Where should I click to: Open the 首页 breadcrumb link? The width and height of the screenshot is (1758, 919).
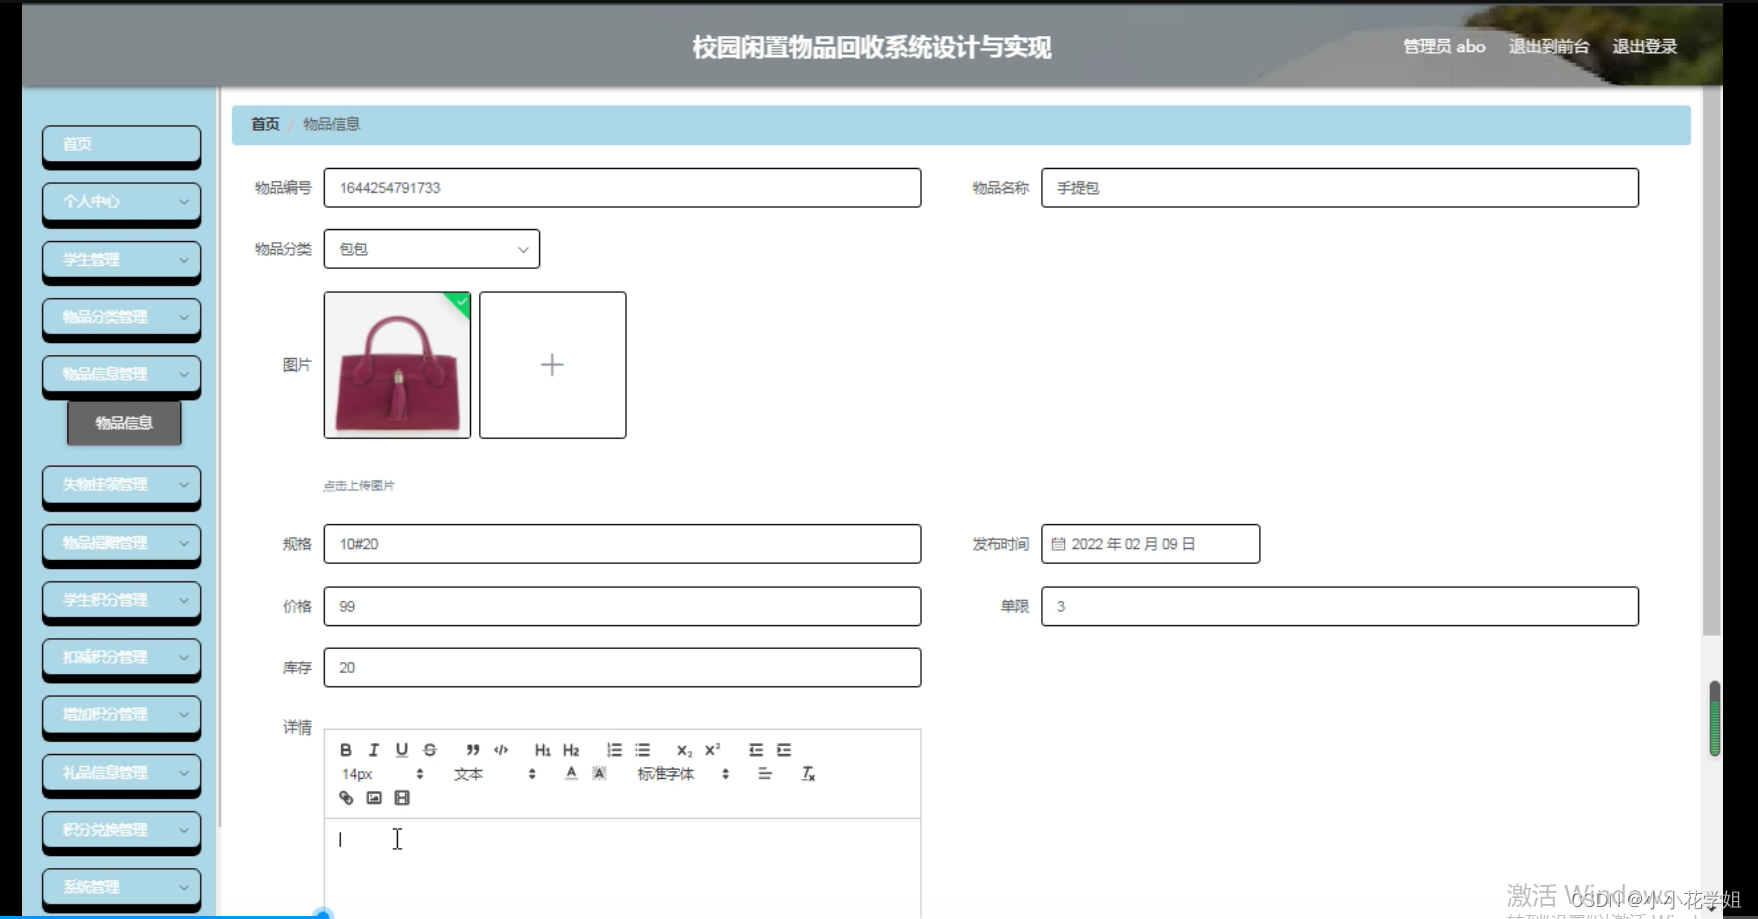coord(263,124)
